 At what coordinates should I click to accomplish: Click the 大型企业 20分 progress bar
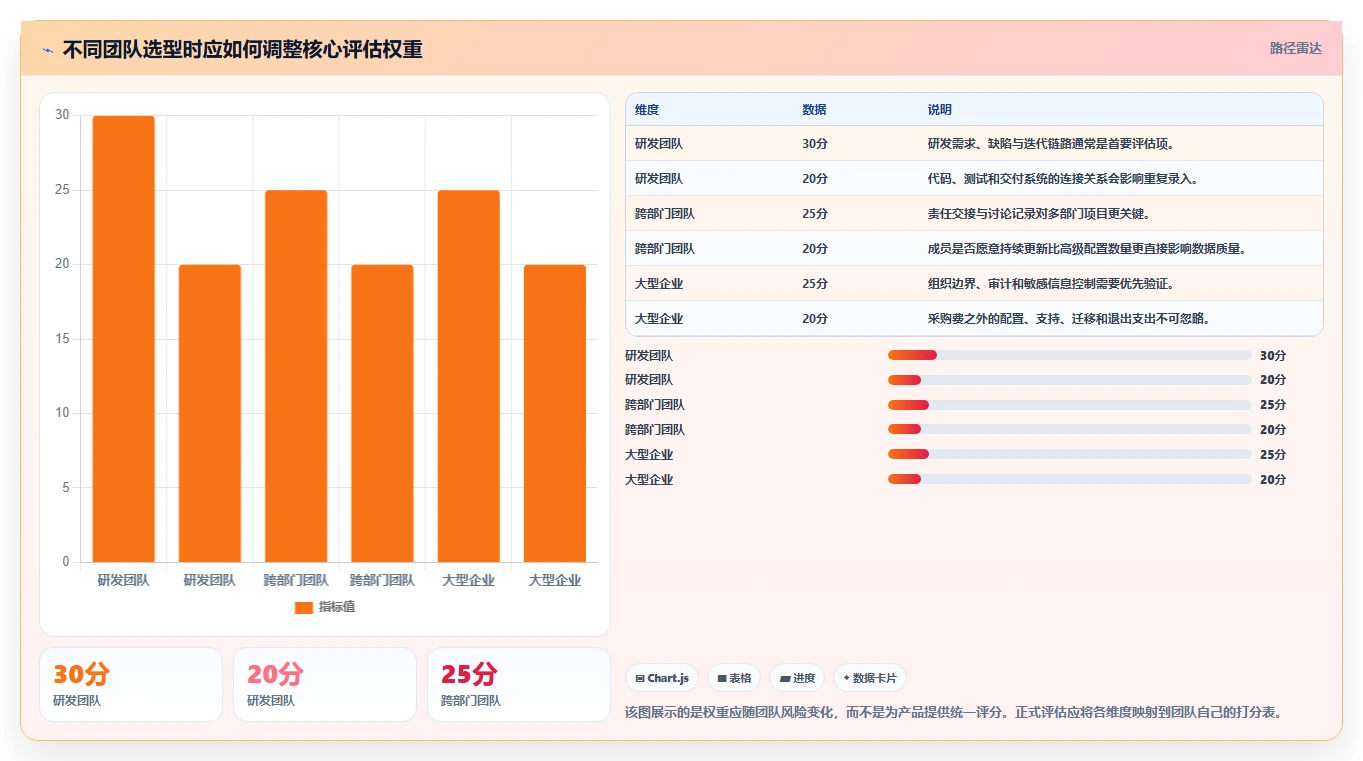(1069, 479)
